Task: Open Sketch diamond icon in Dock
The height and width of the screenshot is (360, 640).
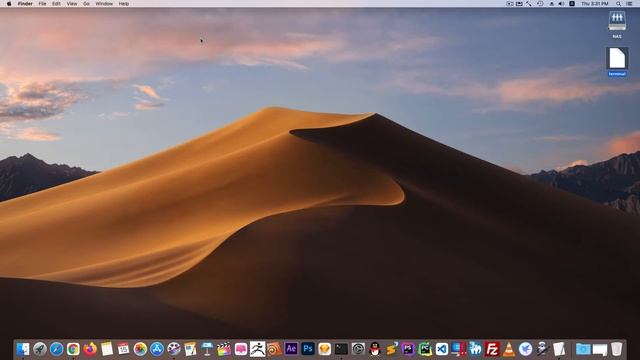Action: (x=324, y=349)
